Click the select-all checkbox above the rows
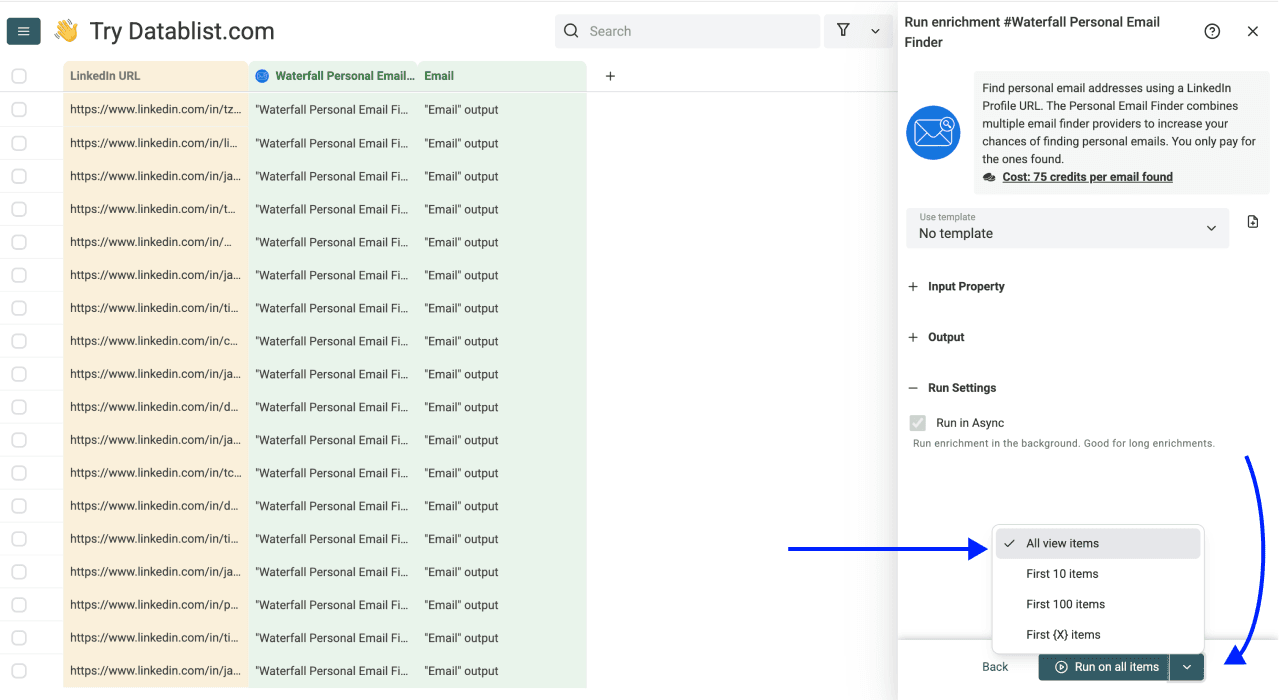 click(x=18, y=75)
